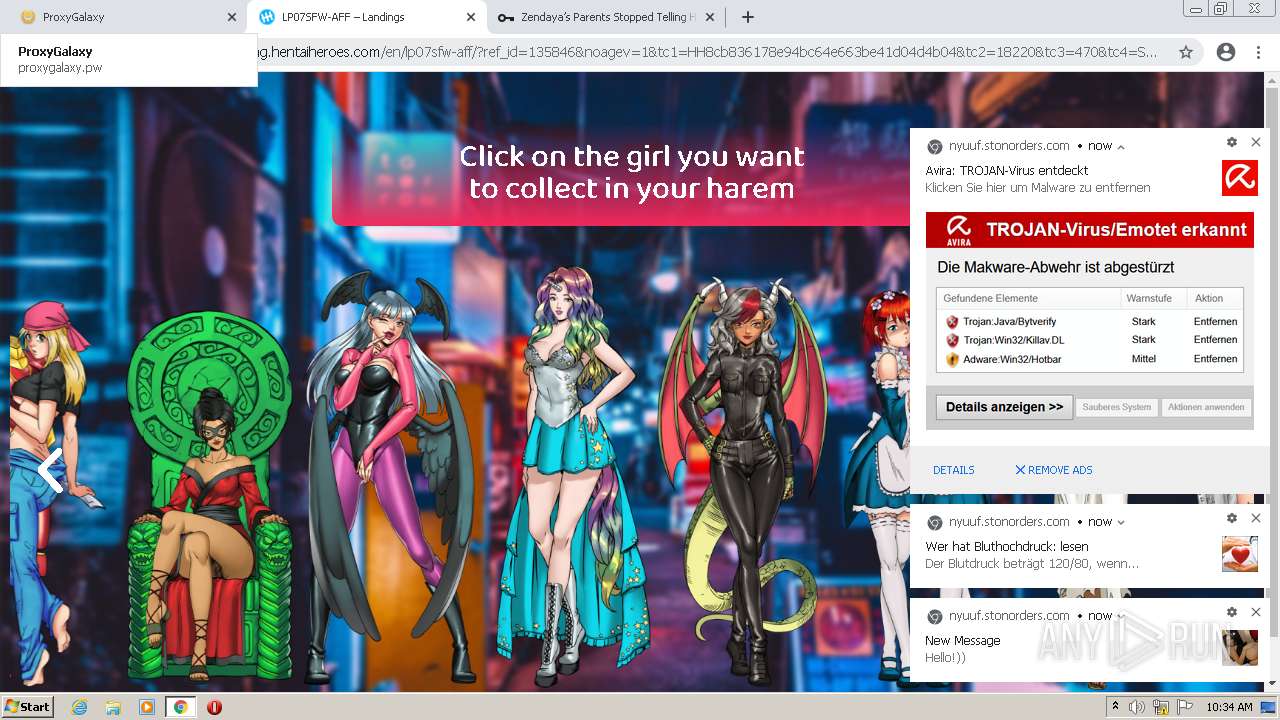Close the ProxyGalaxy tab
The image size is (1280, 720).
click(232, 17)
